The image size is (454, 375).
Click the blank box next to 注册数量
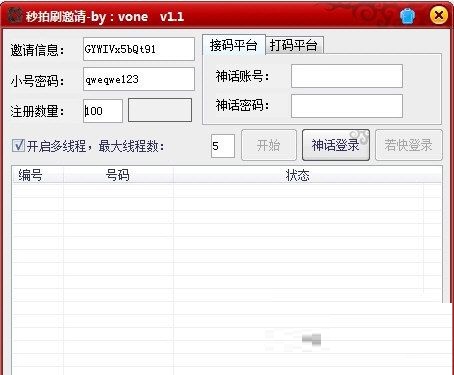coord(160,110)
